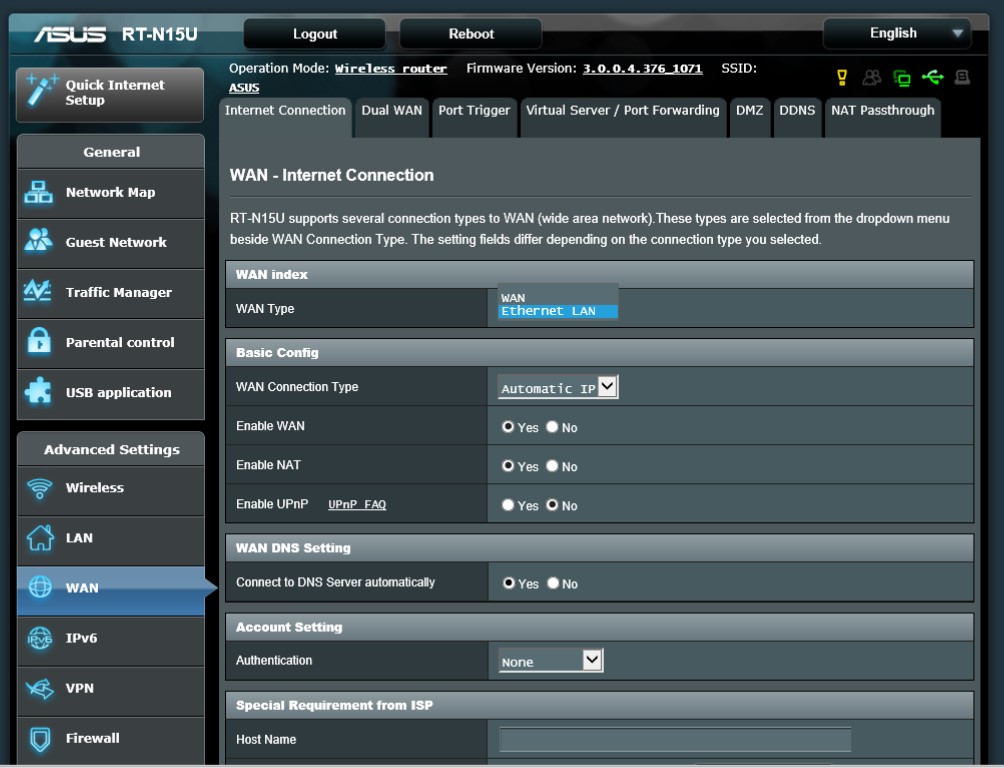
Task: Click the green network clients status icon
Action: [902, 77]
